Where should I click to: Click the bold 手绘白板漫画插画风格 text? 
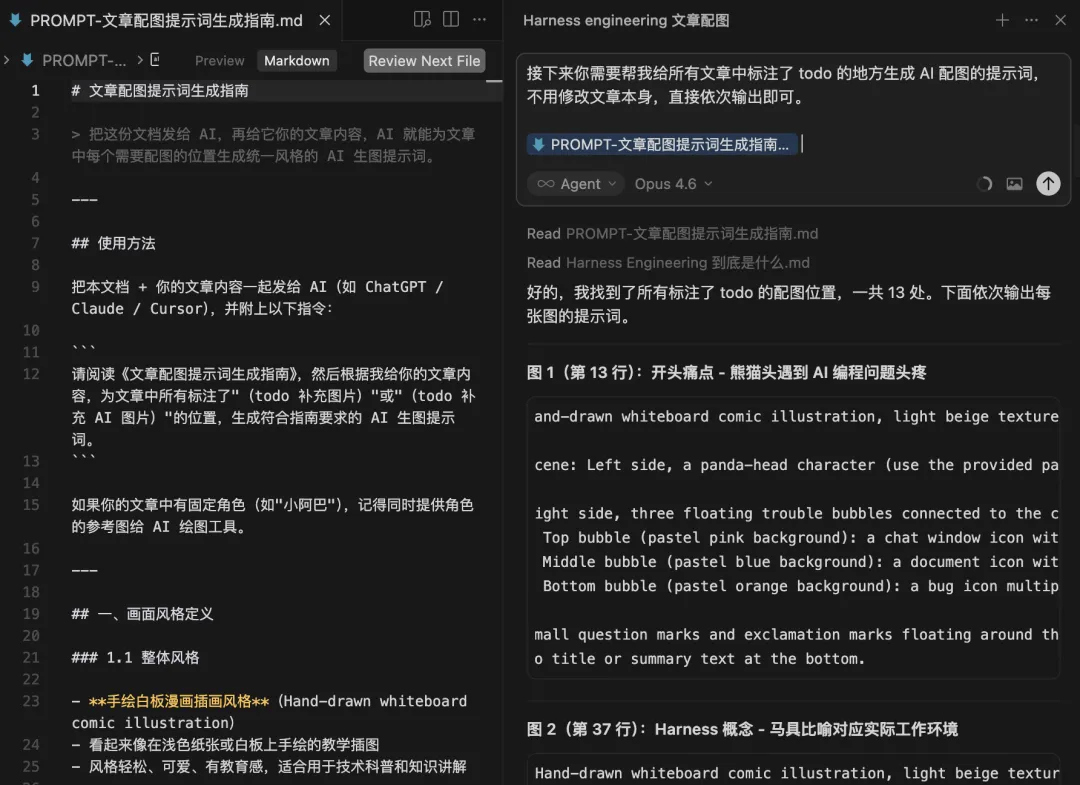coord(178,701)
